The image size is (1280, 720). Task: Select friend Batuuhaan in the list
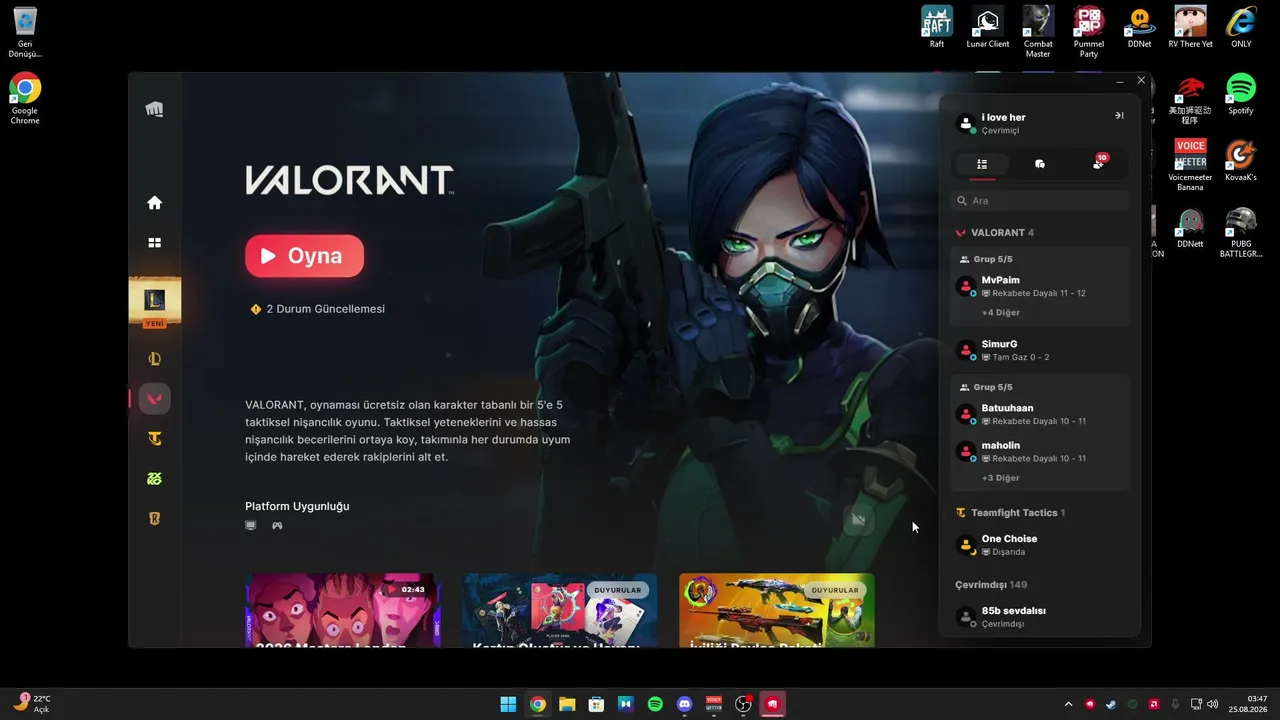click(x=1040, y=414)
